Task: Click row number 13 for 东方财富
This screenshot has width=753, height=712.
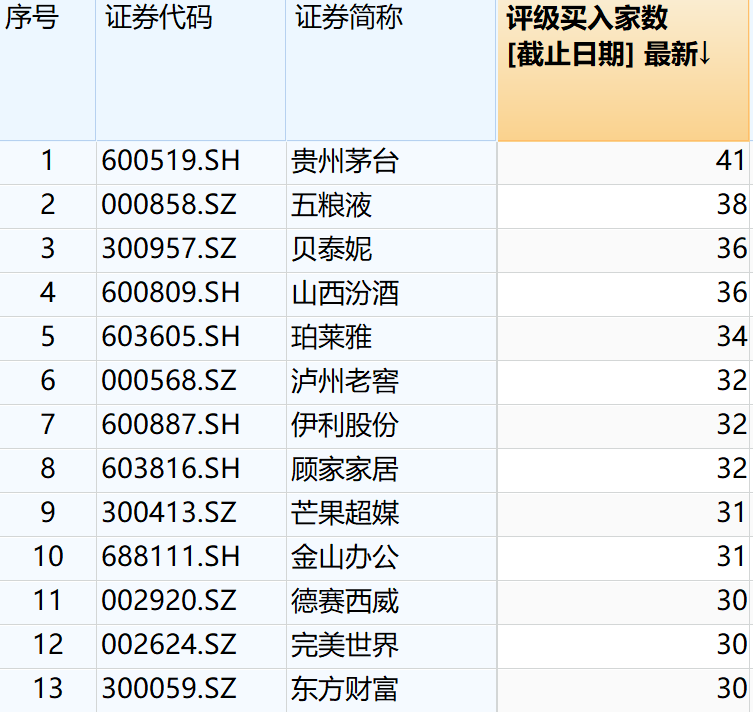Action: pyautogui.click(x=48, y=689)
